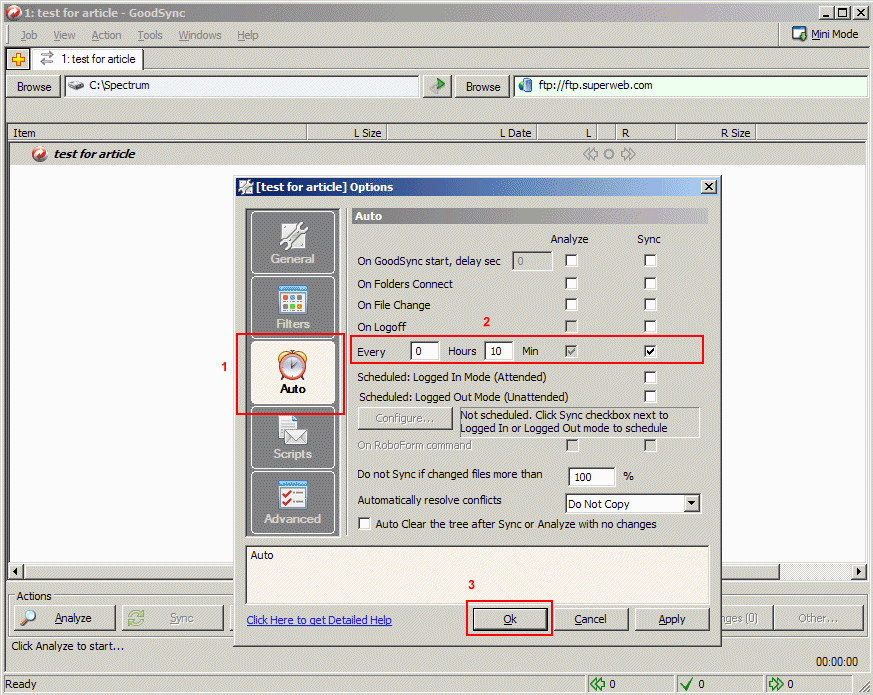Click the L Date column header
This screenshot has height=695, width=873.
click(463, 133)
